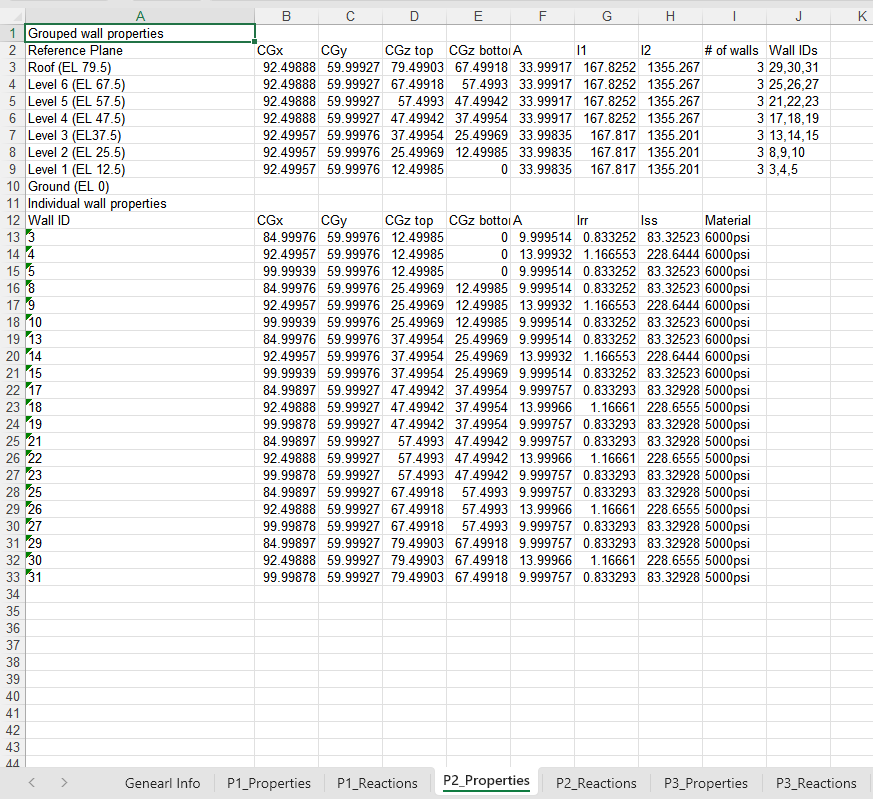
Task: Select the 'Material' column heading cell
Action: [733, 220]
